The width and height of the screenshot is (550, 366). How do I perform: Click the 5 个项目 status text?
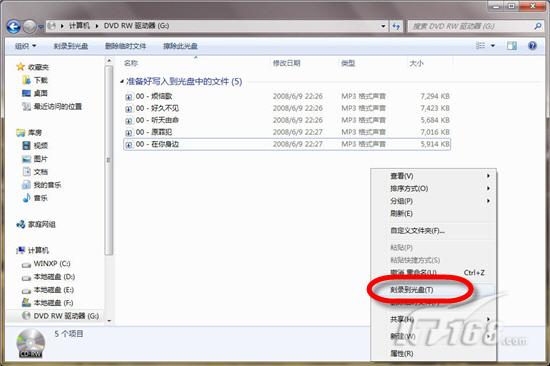coord(69,333)
